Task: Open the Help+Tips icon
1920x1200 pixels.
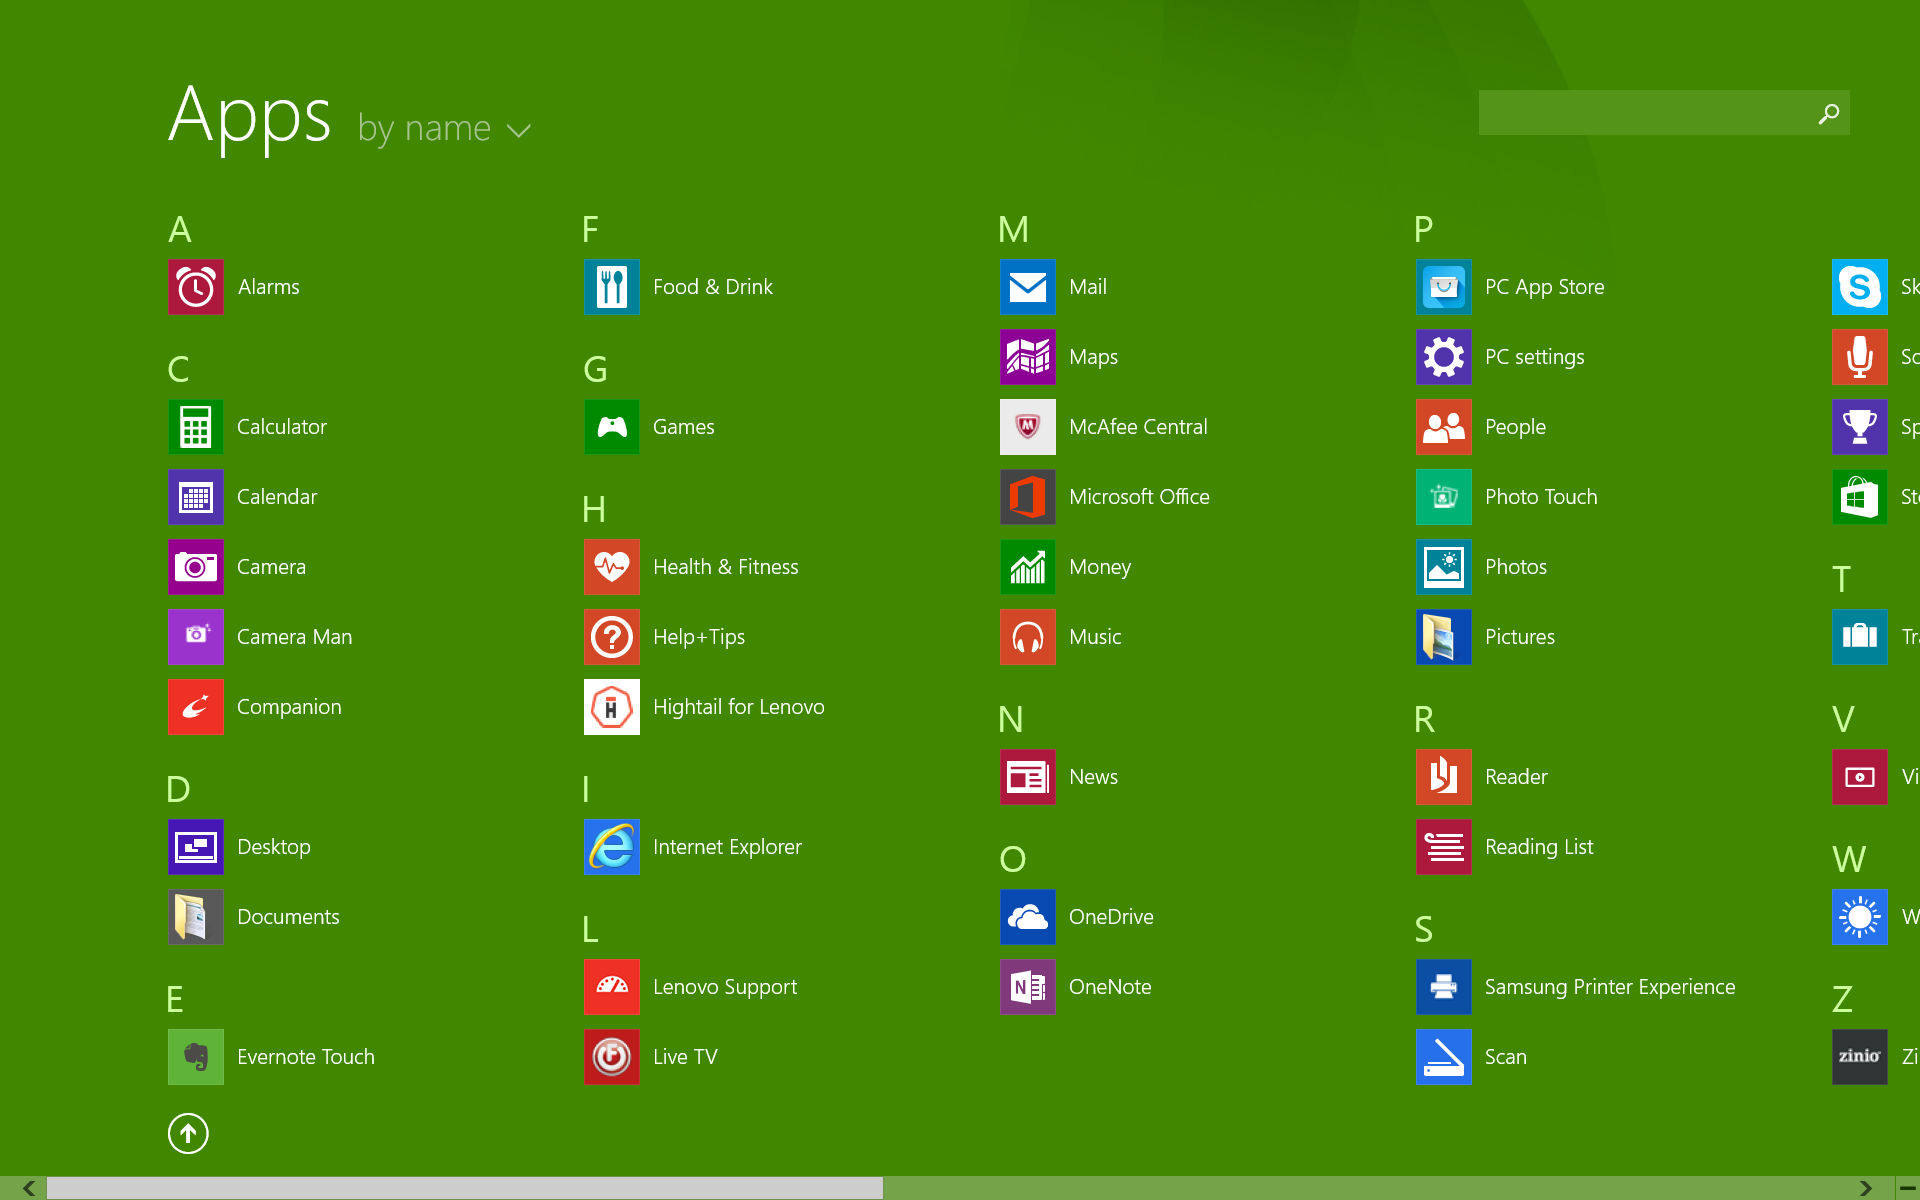Action: 611,637
